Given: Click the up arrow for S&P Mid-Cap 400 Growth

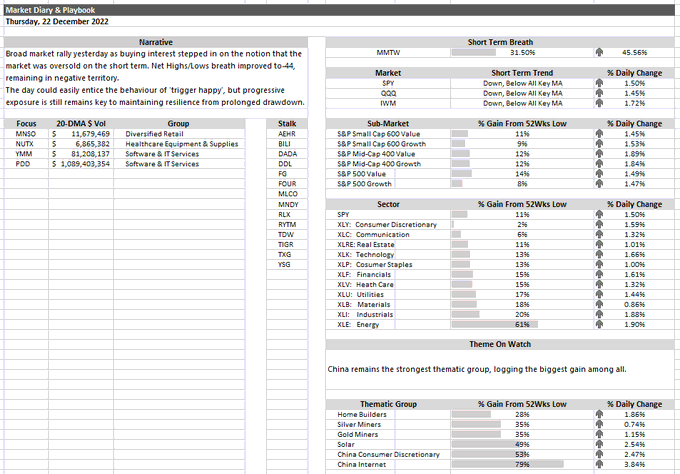Looking at the screenshot, I should (599, 163).
